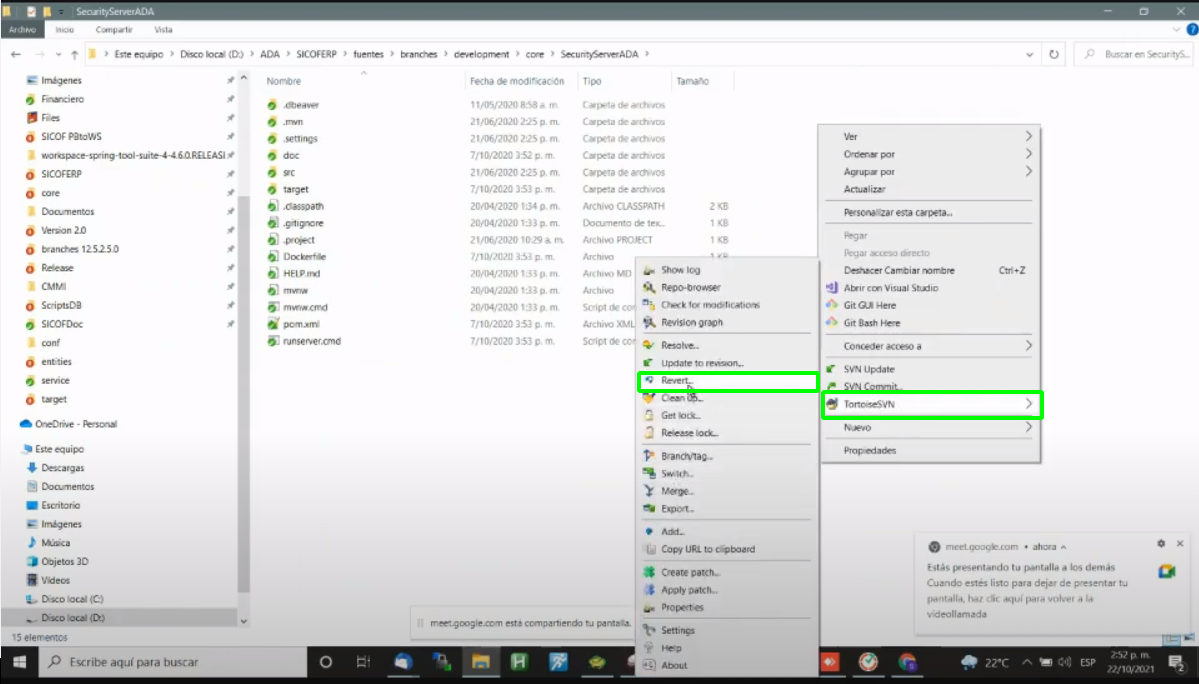Expand the TortoiseSVN submenu arrow
Screen dimensions: 1199x684
[1029, 404]
